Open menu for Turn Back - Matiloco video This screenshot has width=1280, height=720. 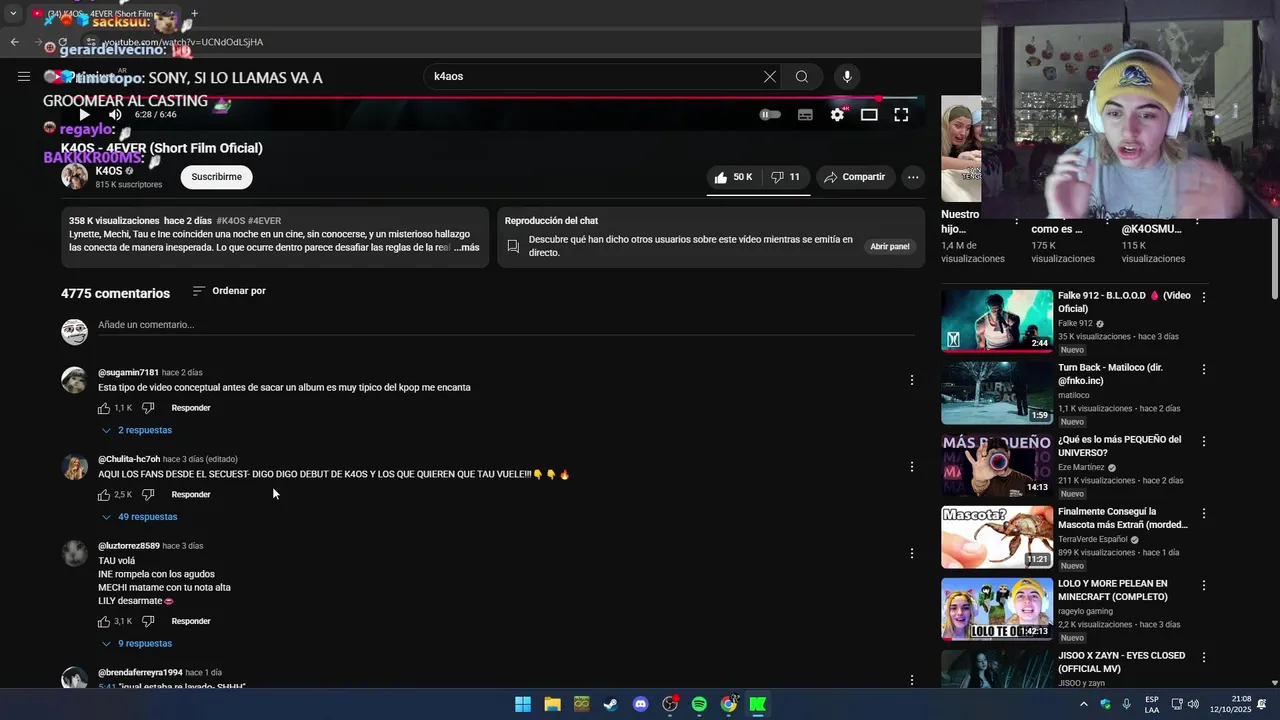(x=1204, y=369)
